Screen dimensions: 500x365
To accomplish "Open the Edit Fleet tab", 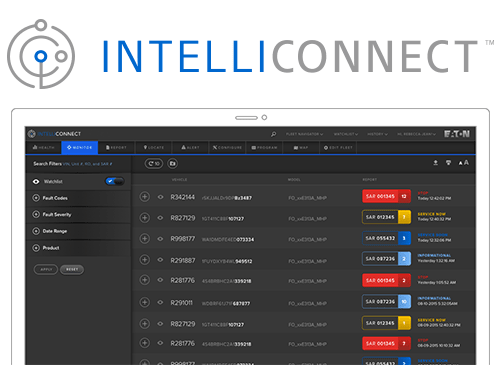I will point(338,147).
